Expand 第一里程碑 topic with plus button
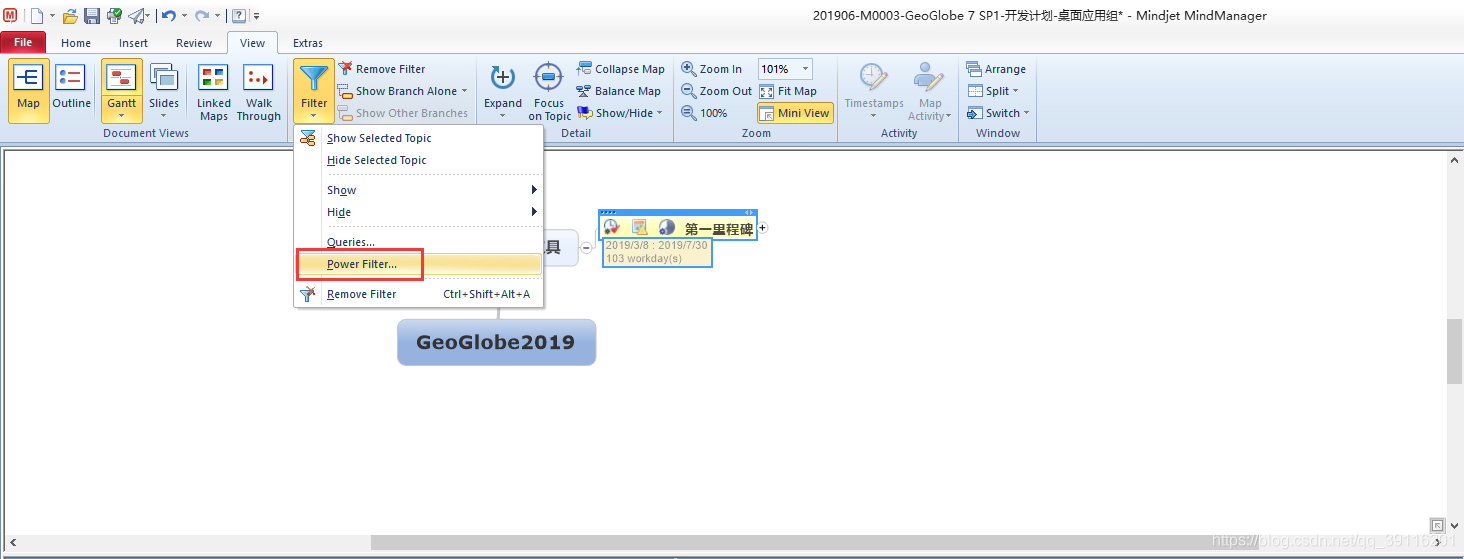The height and width of the screenshot is (559, 1464). [x=762, y=228]
